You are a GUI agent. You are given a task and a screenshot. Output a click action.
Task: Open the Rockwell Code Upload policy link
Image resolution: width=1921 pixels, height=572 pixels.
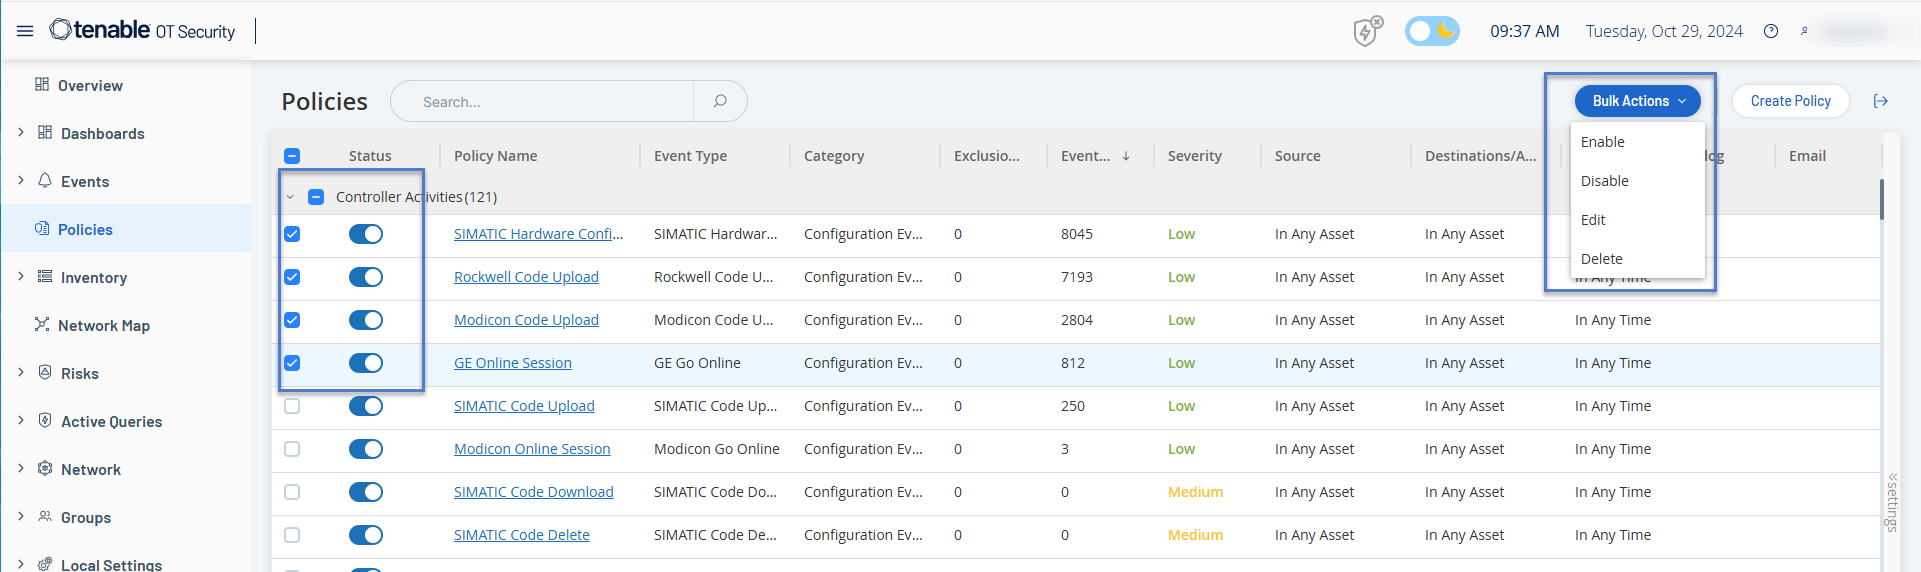pos(526,277)
